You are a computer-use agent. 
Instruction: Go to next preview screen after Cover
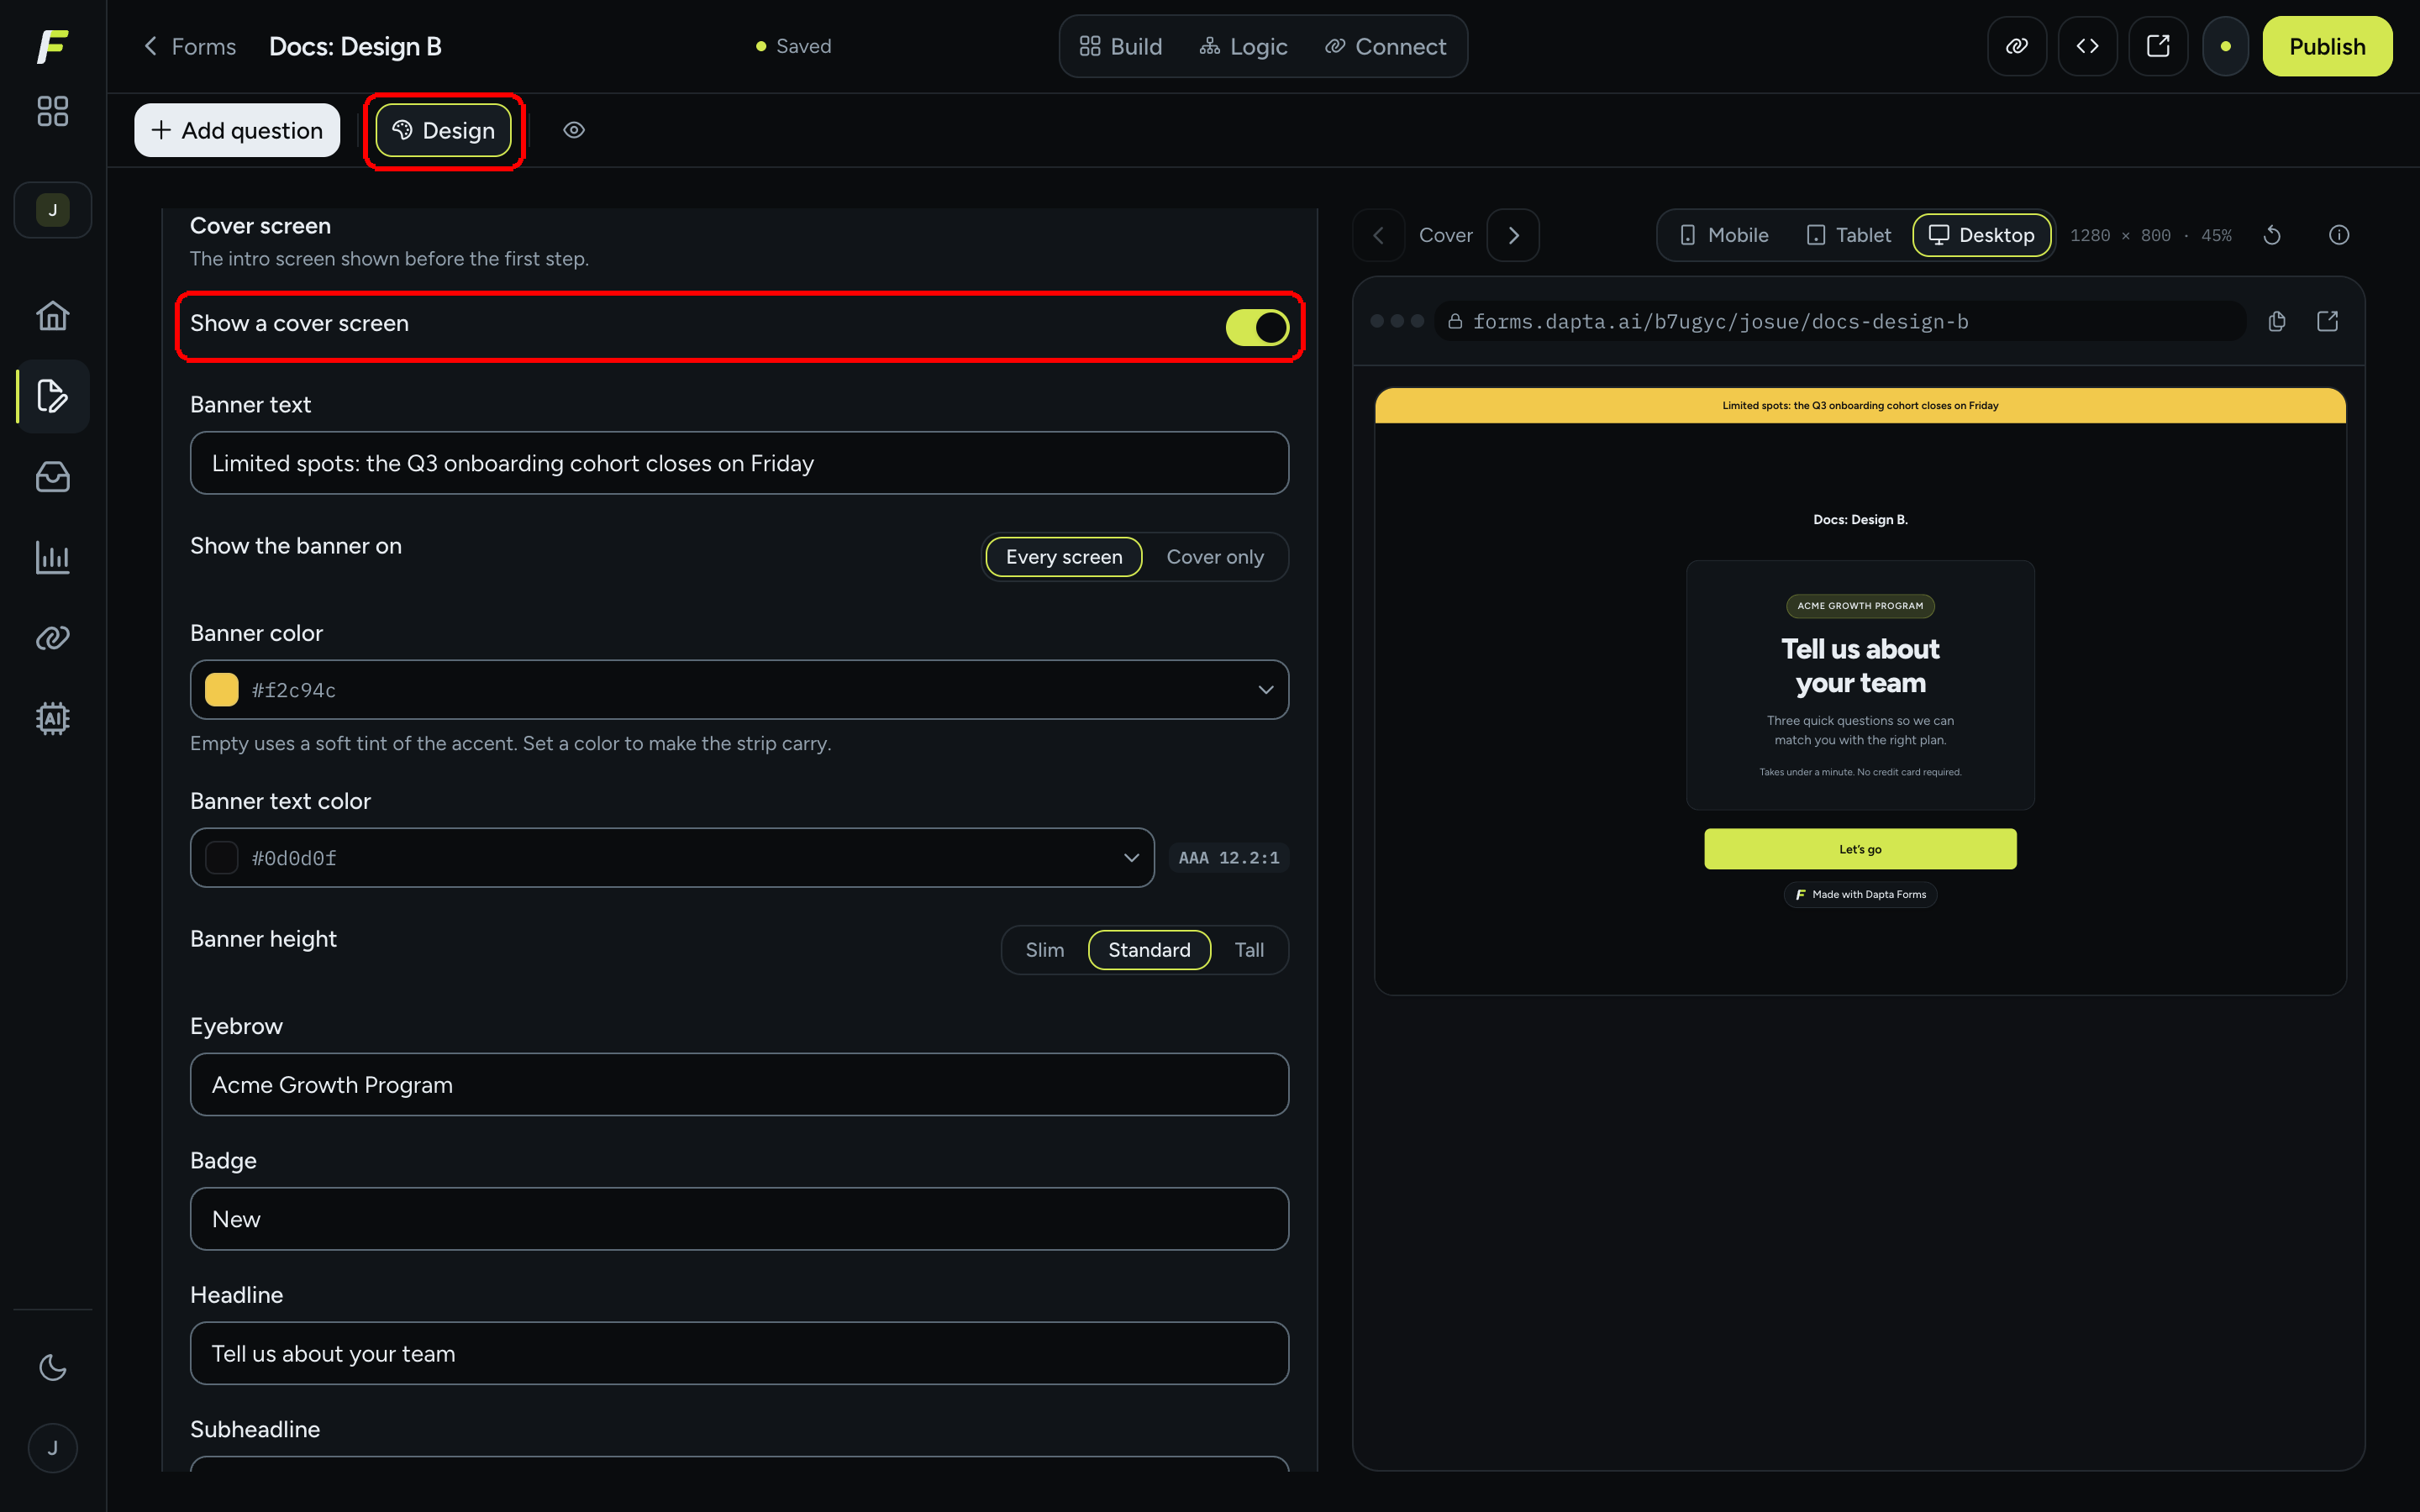coord(1513,235)
